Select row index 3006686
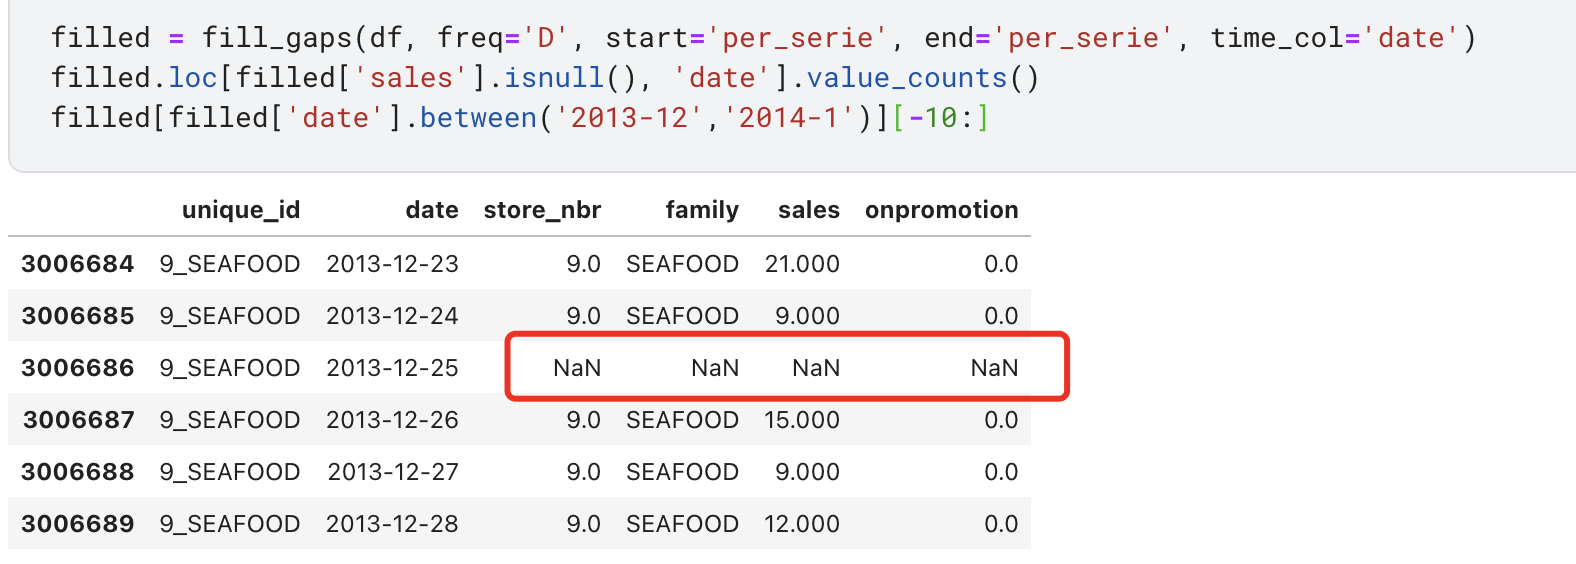Screen dimensions: 1576x564 [77, 368]
